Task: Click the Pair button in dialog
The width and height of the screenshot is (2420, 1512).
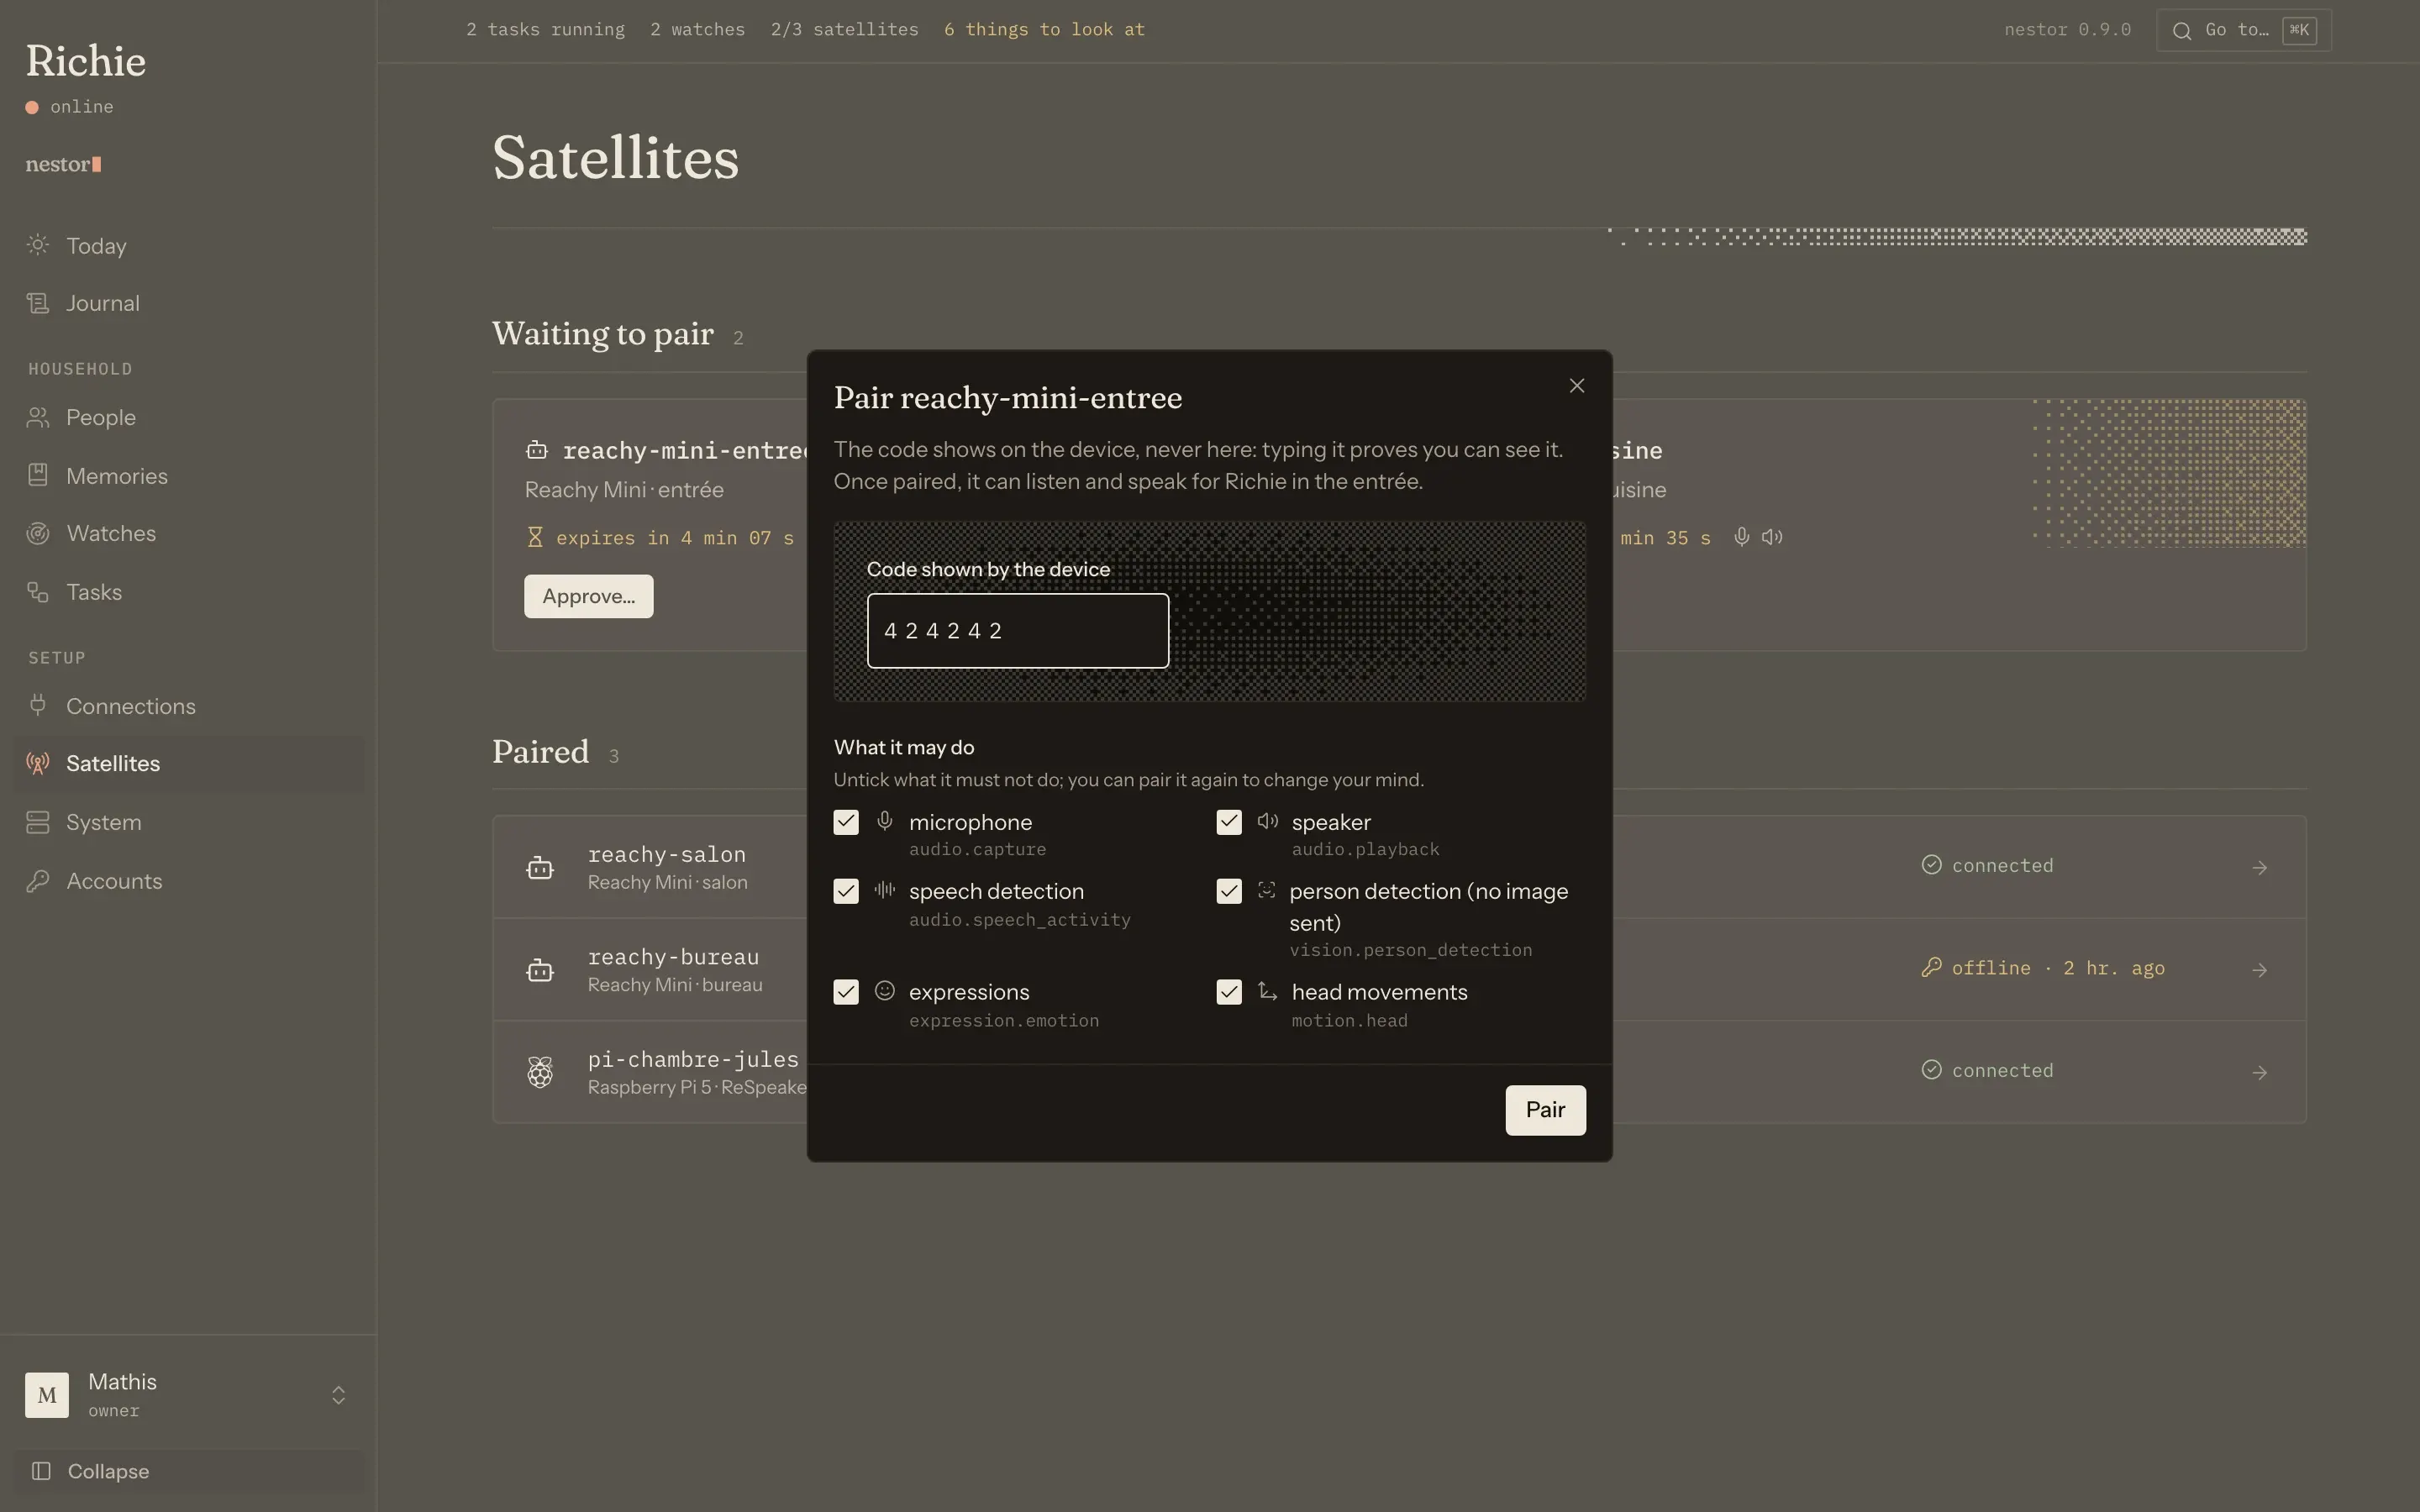Action: tap(1545, 1110)
